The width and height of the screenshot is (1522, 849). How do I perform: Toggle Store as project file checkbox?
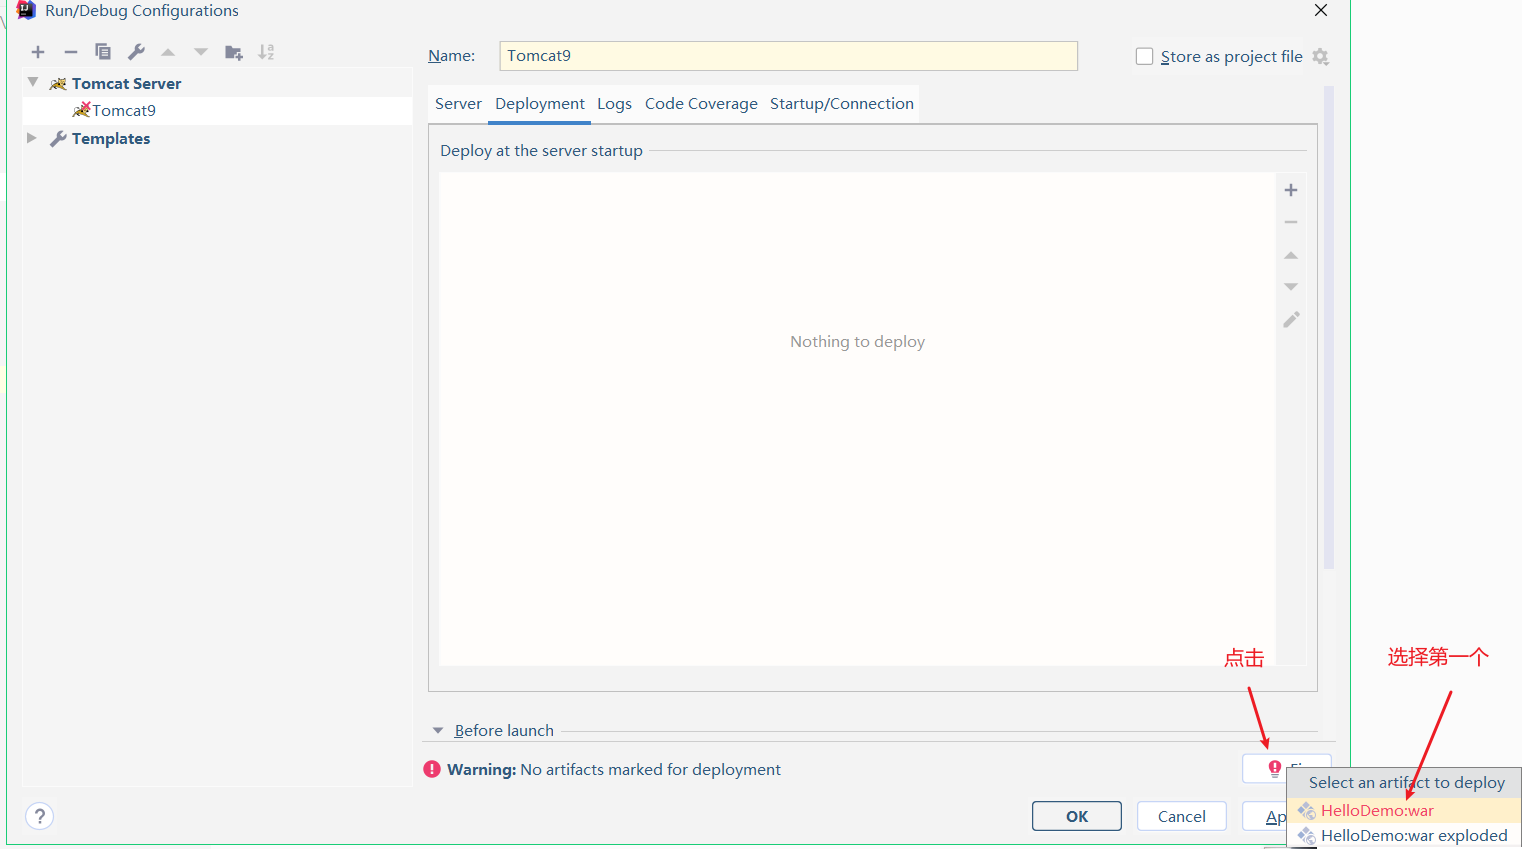click(1145, 57)
